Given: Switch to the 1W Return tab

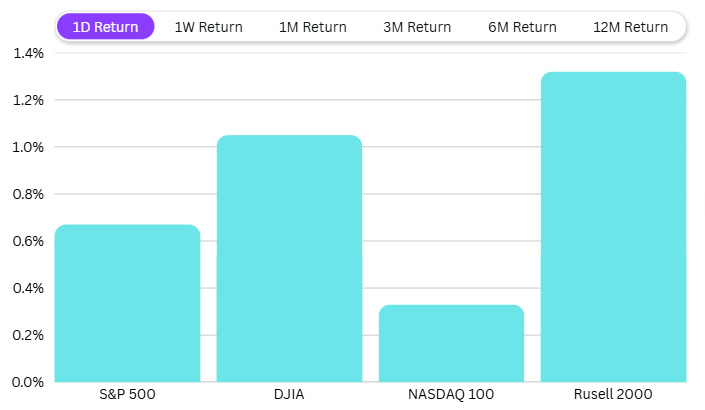Looking at the screenshot, I should pyautogui.click(x=208, y=27).
